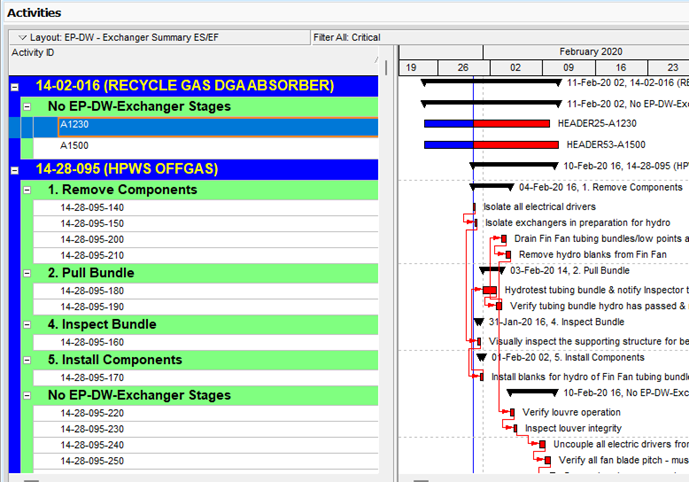Screen dimensions: 689x482
Task: Collapse the 2. Pull Bundle band
Action: (x=27, y=273)
